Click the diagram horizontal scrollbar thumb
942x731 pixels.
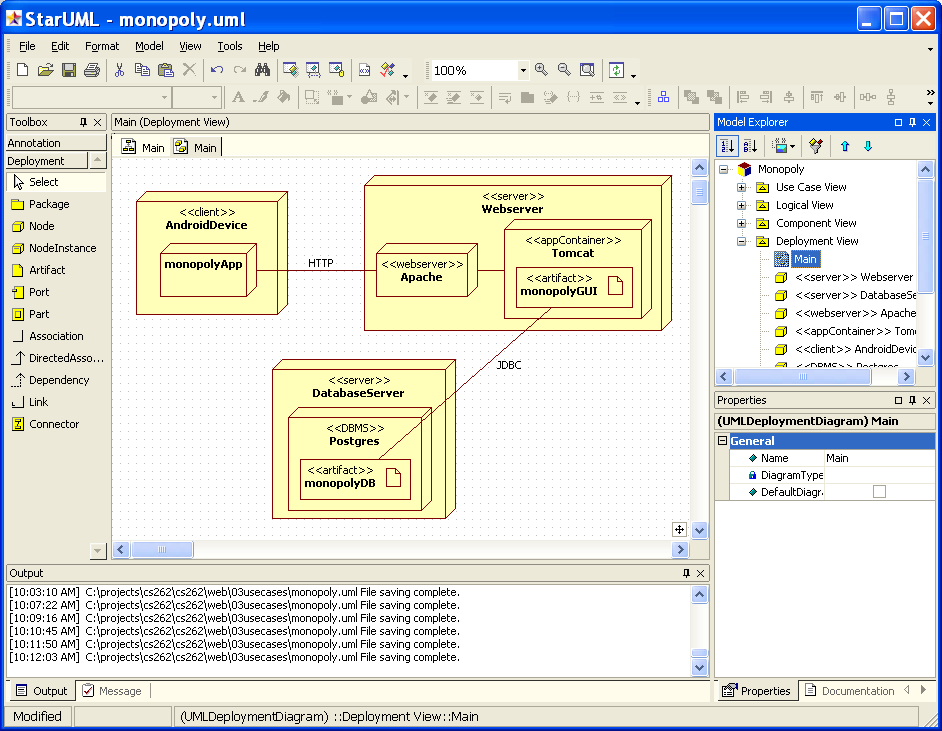(162, 549)
